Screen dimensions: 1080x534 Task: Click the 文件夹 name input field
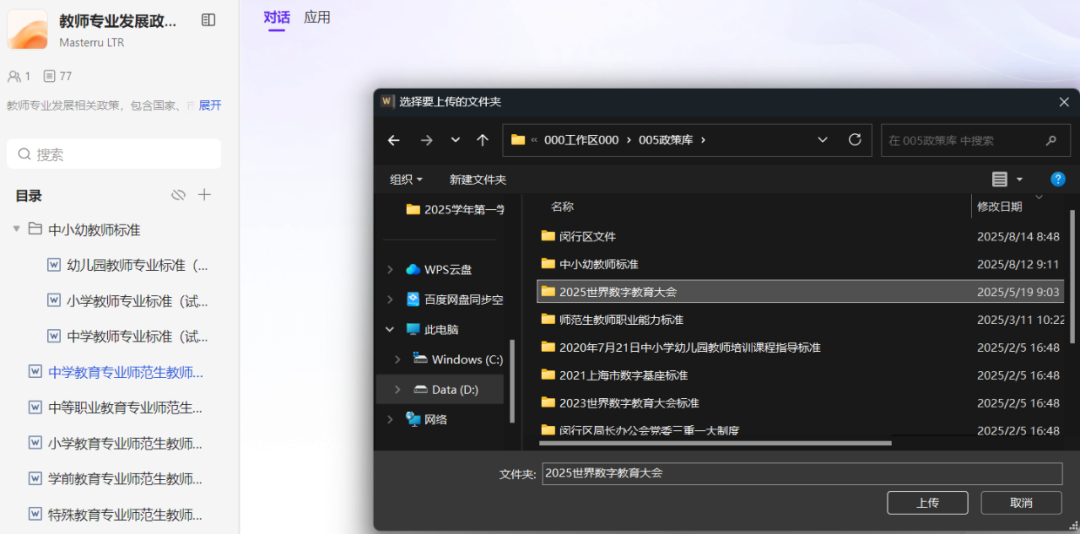pyautogui.click(x=802, y=473)
